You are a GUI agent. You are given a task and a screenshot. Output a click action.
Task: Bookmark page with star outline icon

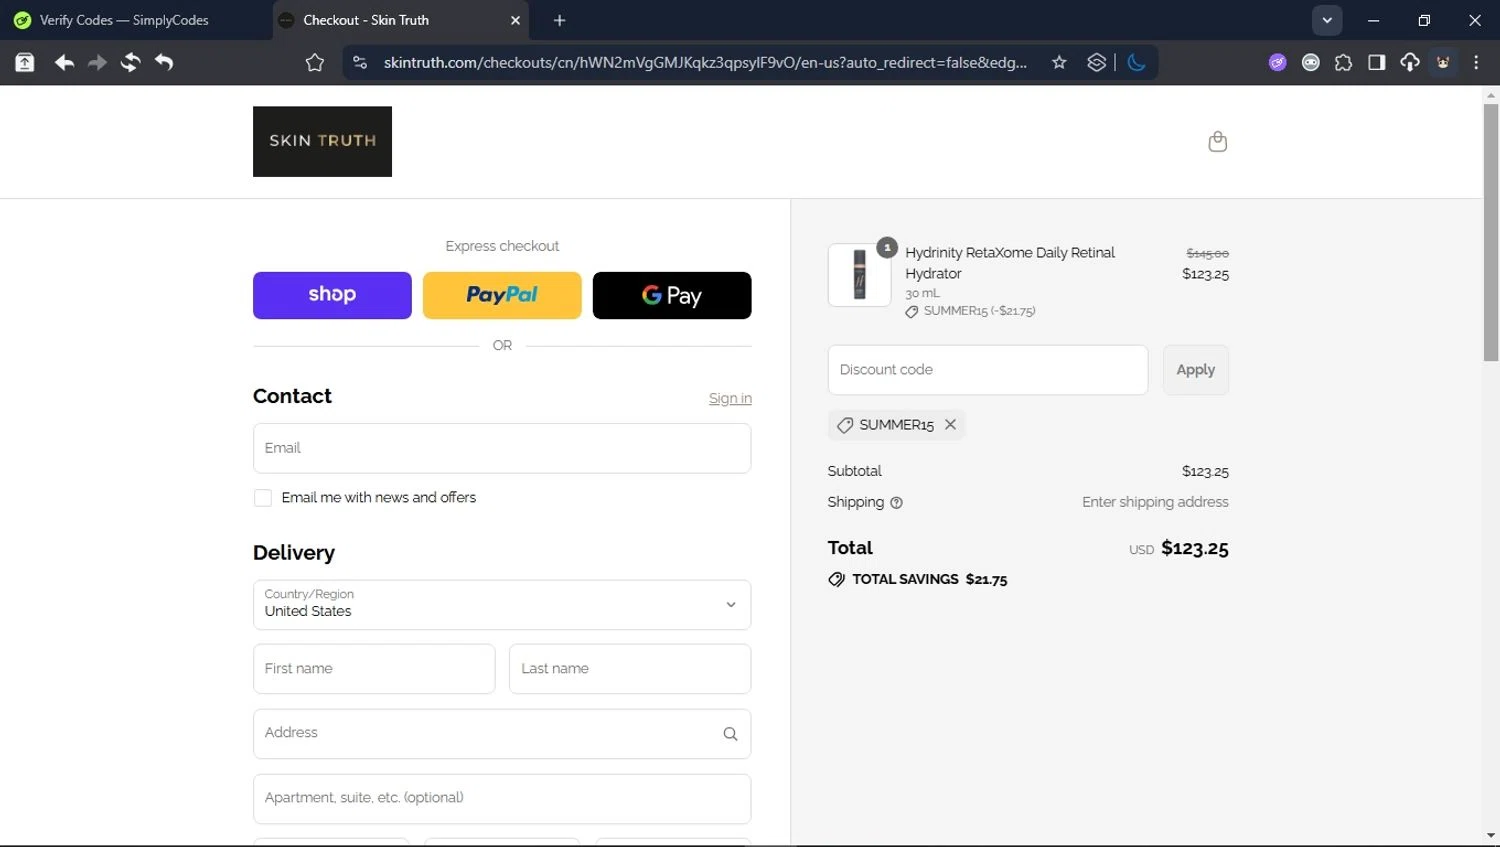315,62
